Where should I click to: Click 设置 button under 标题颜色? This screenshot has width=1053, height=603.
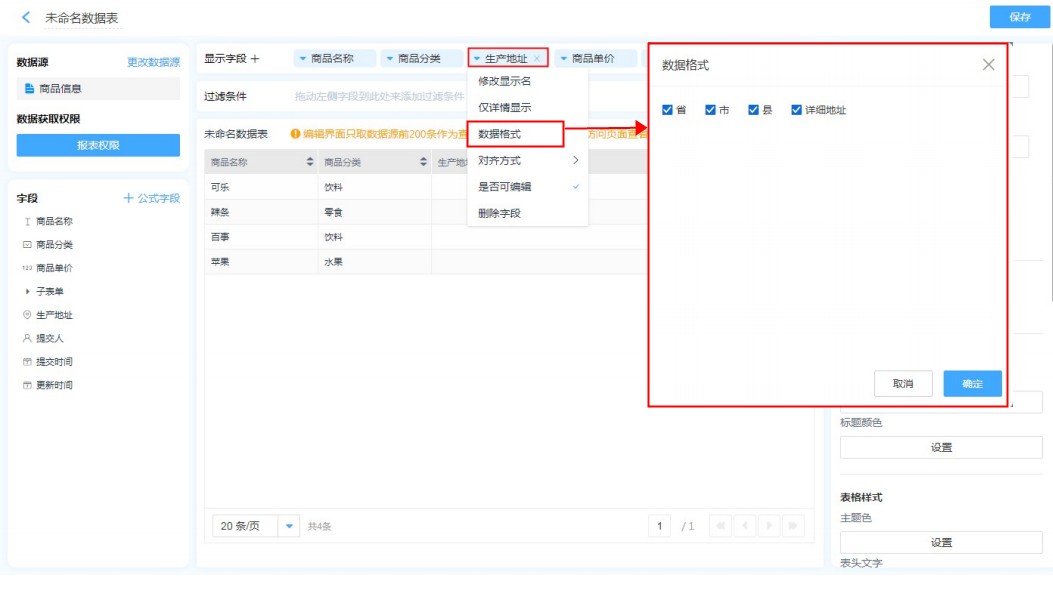(x=940, y=448)
